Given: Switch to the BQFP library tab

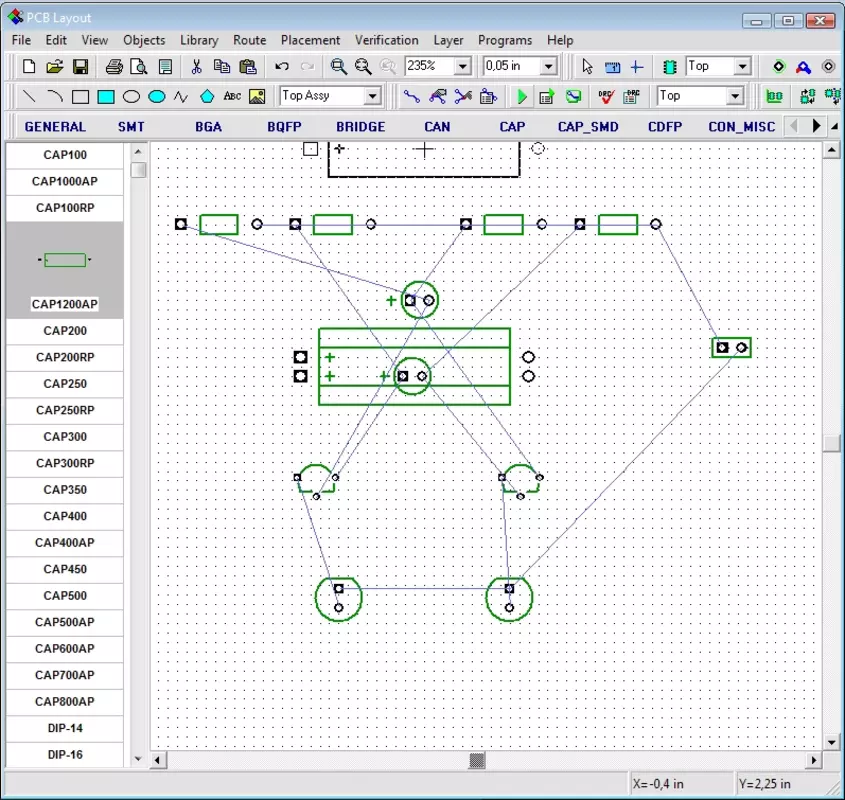Looking at the screenshot, I should [284, 127].
